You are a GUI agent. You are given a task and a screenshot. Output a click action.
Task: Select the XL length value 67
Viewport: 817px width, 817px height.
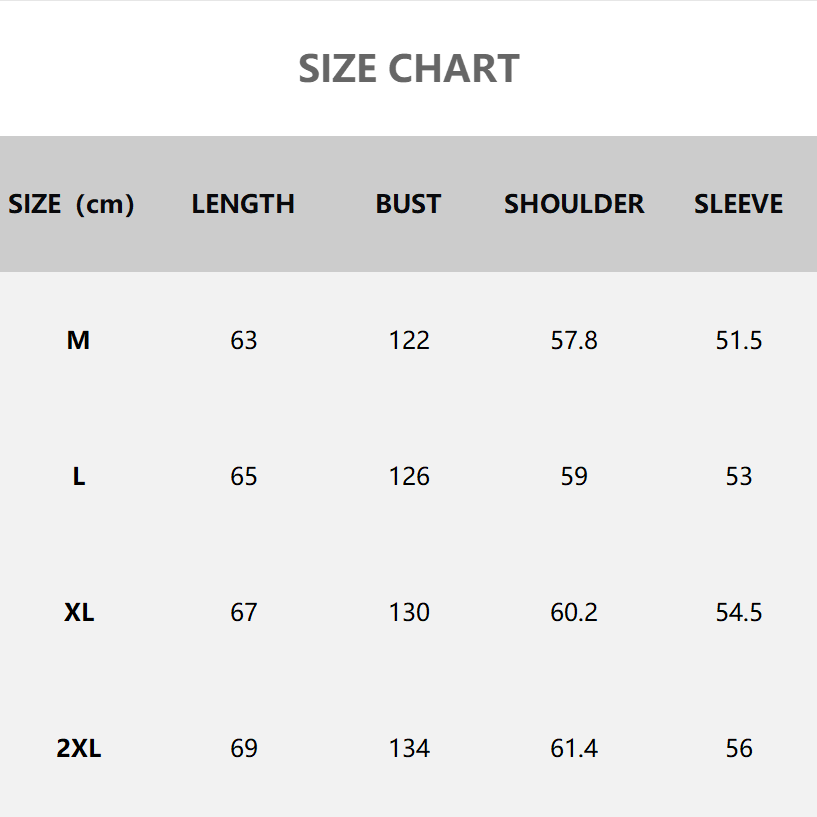[x=244, y=613]
